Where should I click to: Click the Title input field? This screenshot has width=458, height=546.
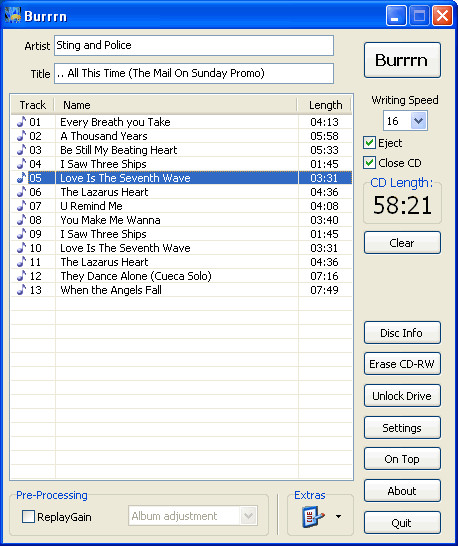(x=194, y=73)
